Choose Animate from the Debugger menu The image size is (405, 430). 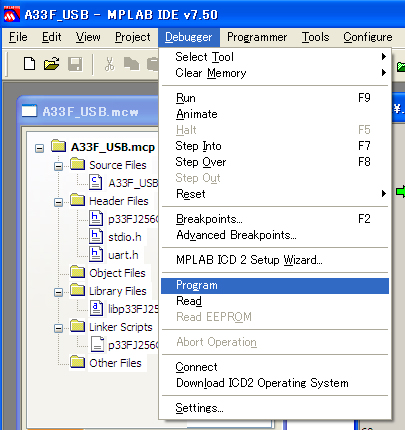pos(275,114)
